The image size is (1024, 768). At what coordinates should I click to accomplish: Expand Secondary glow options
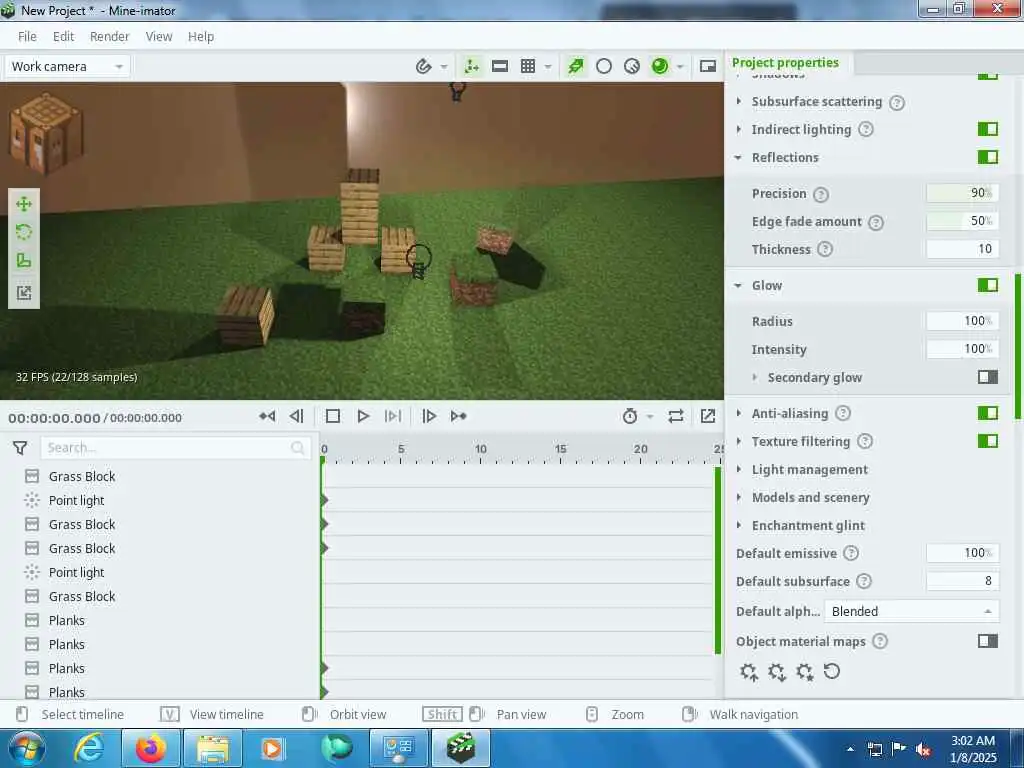point(754,377)
